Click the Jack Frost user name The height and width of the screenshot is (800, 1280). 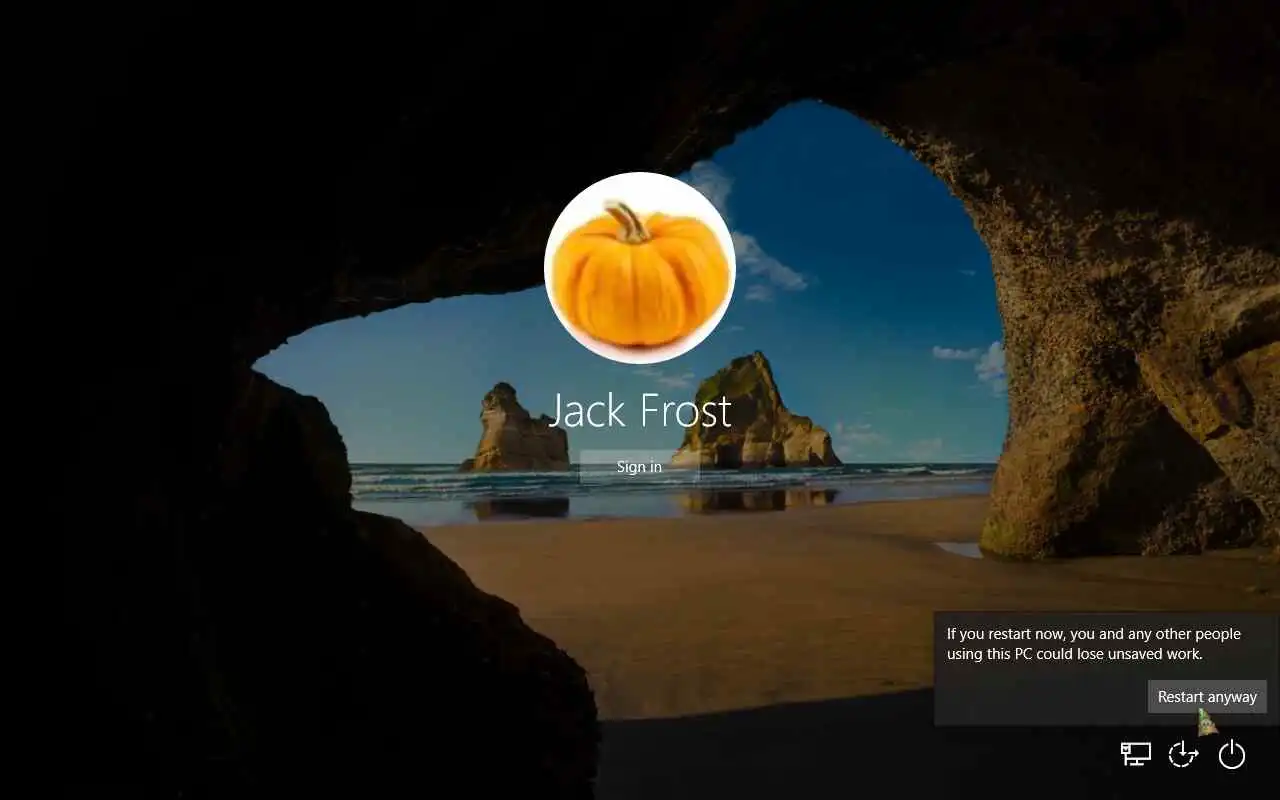tap(640, 411)
